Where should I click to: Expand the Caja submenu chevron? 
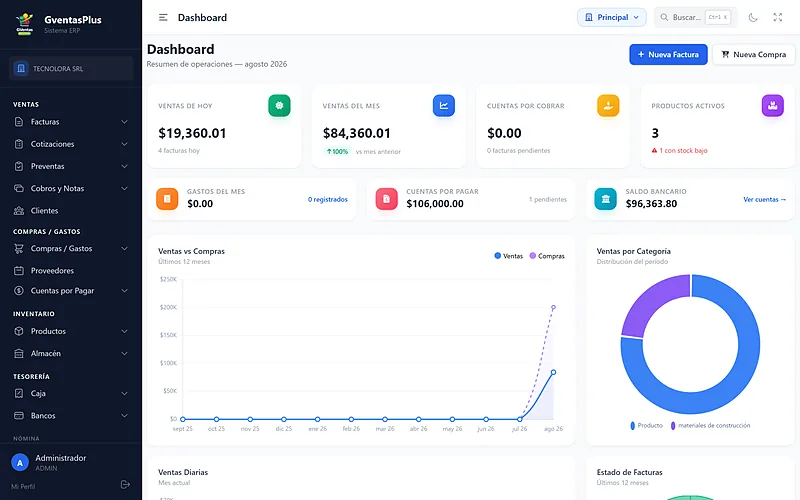pos(124,393)
